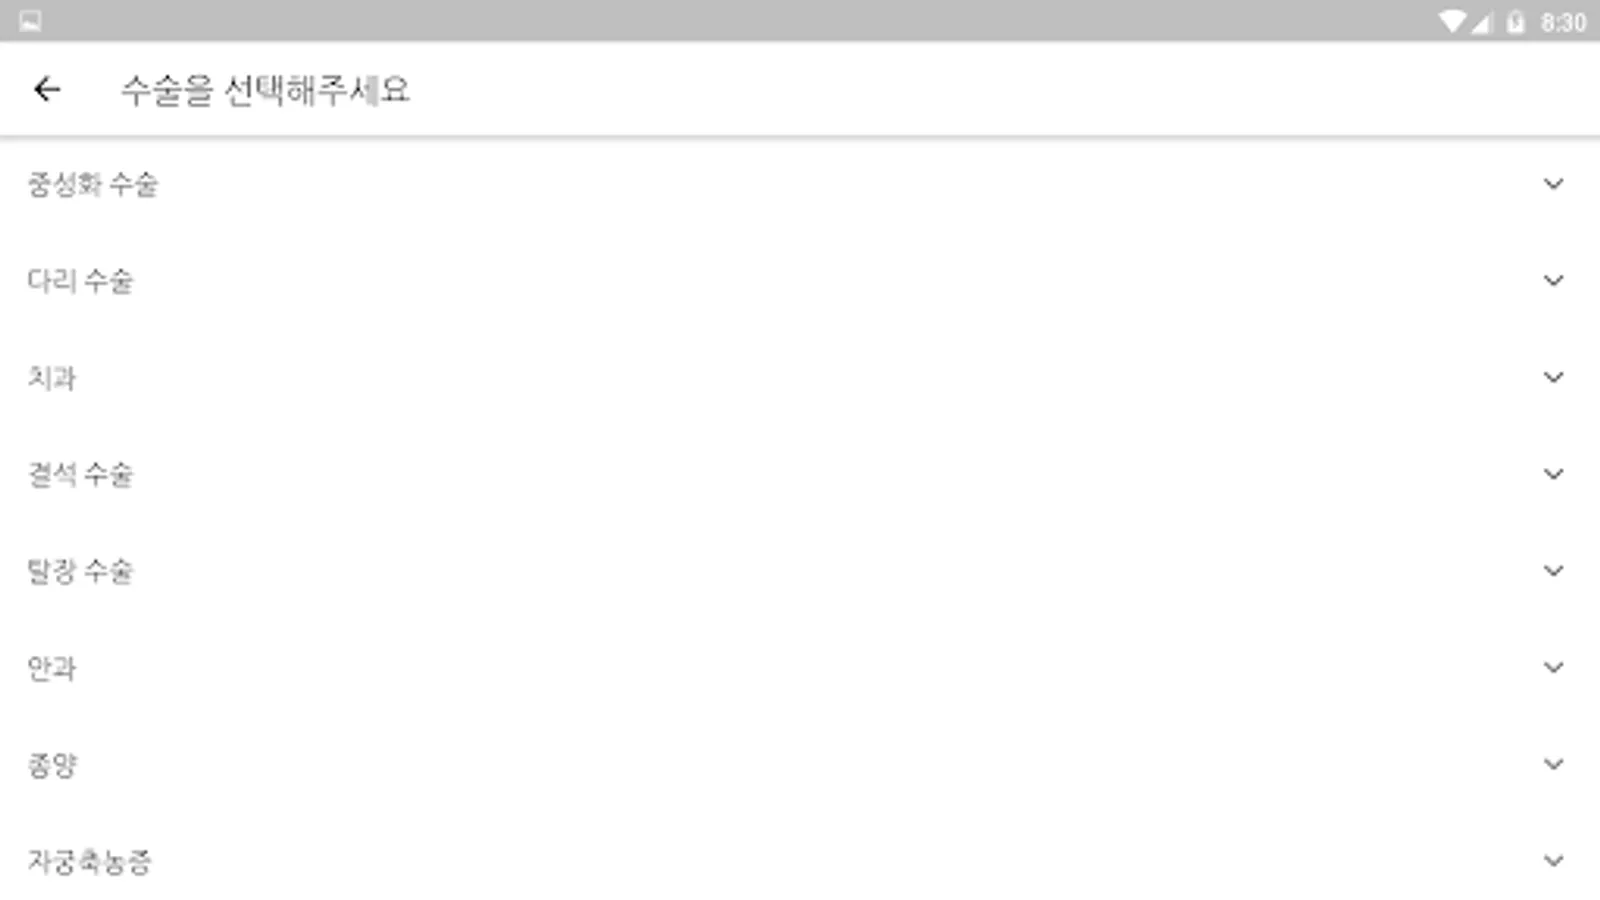Expand the 안과 chevron arrow
The height and width of the screenshot is (900, 1600).
pyautogui.click(x=1553, y=667)
